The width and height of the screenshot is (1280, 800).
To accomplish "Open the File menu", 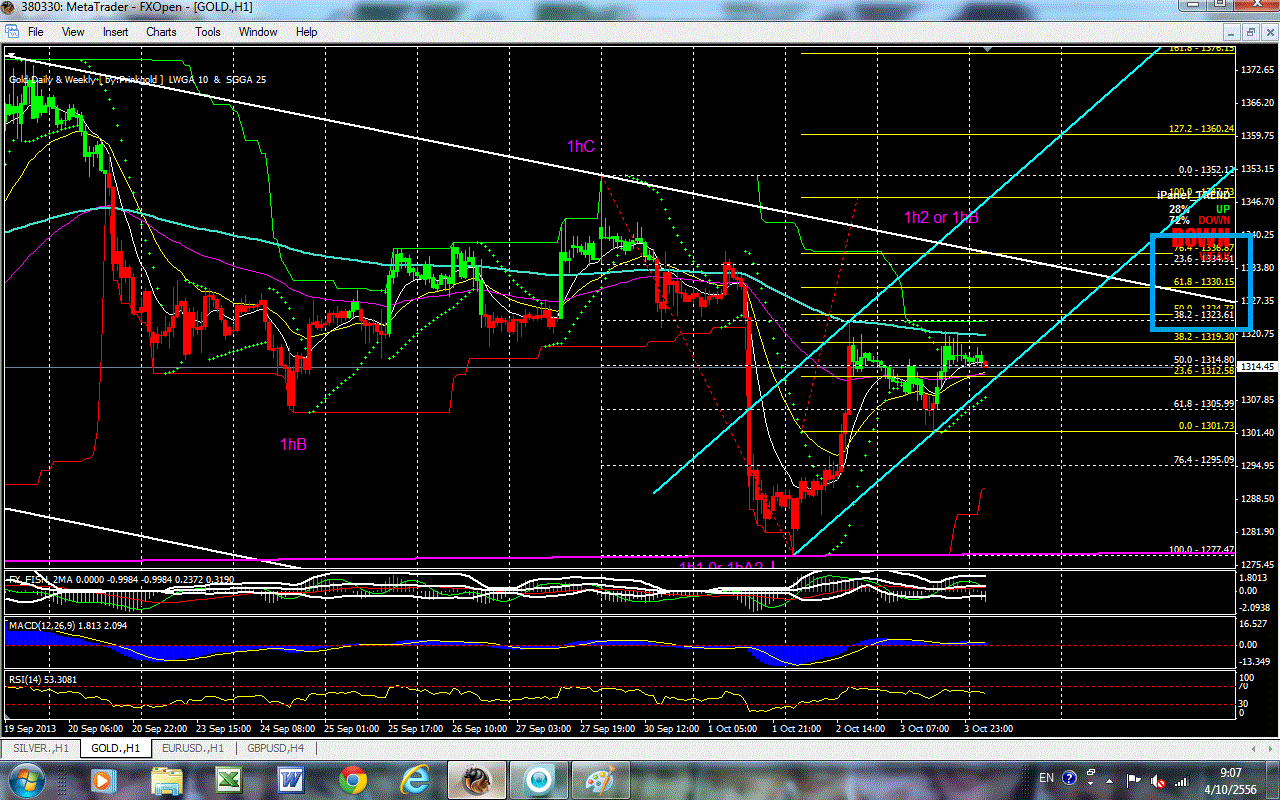I will (35, 32).
